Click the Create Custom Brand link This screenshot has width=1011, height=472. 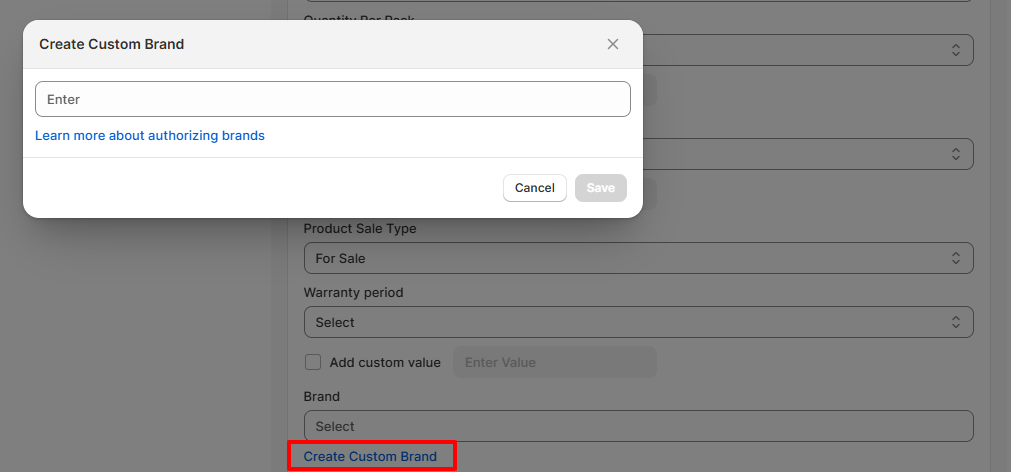point(370,456)
